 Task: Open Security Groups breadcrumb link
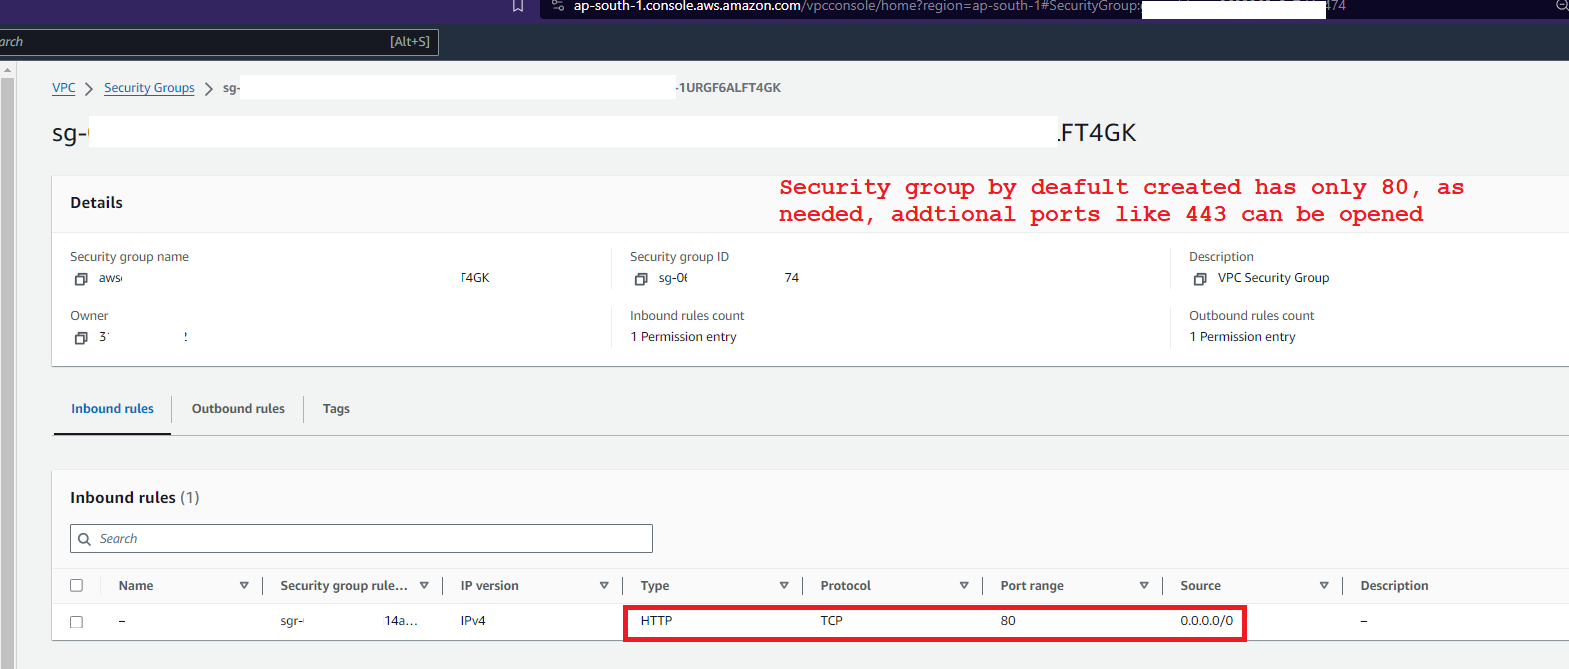(149, 88)
